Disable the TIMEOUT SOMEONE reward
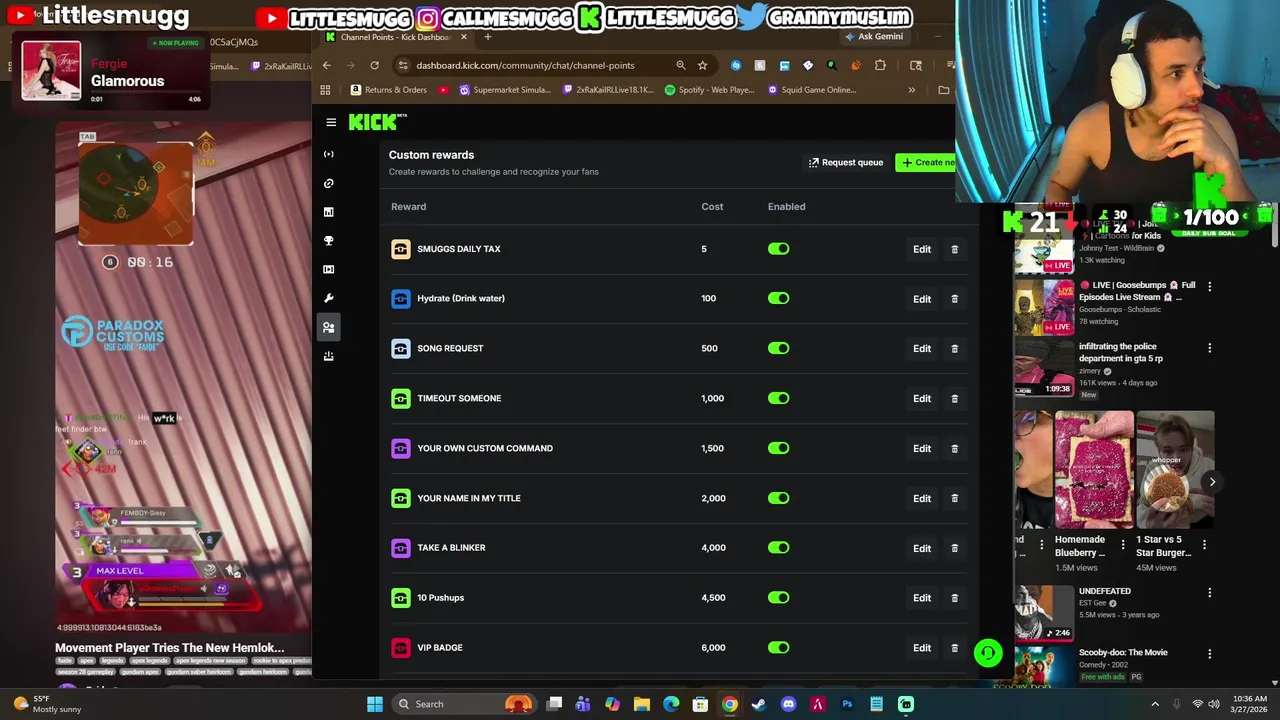This screenshot has height=720, width=1280. coord(778,398)
